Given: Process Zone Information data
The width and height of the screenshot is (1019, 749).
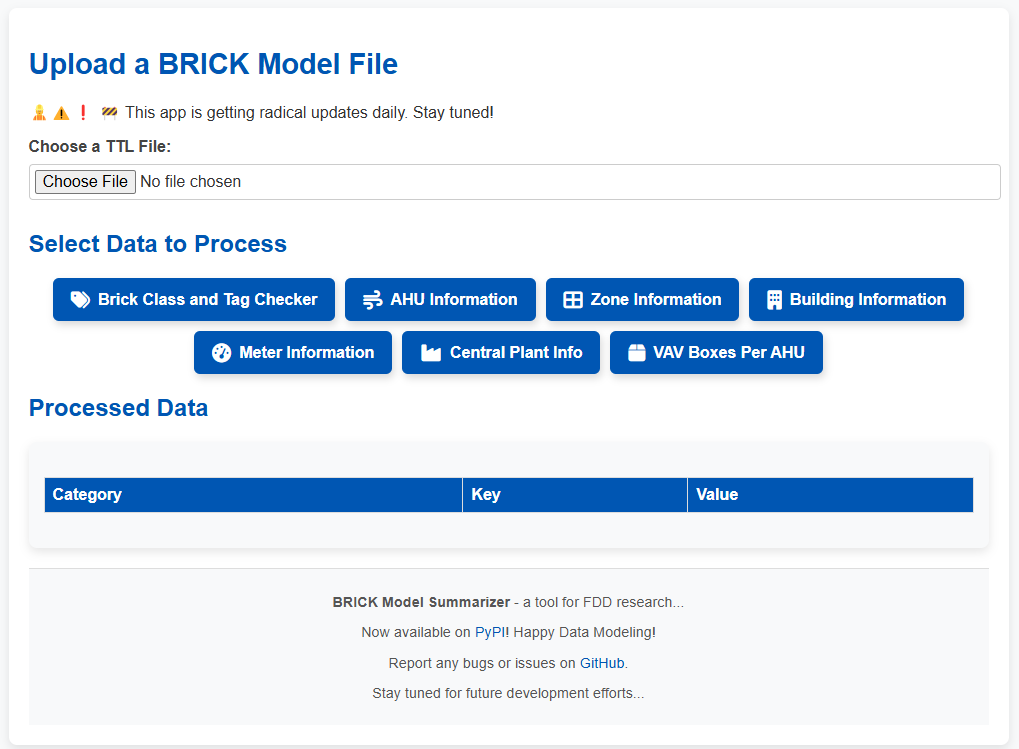Looking at the screenshot, I should 642,299.
